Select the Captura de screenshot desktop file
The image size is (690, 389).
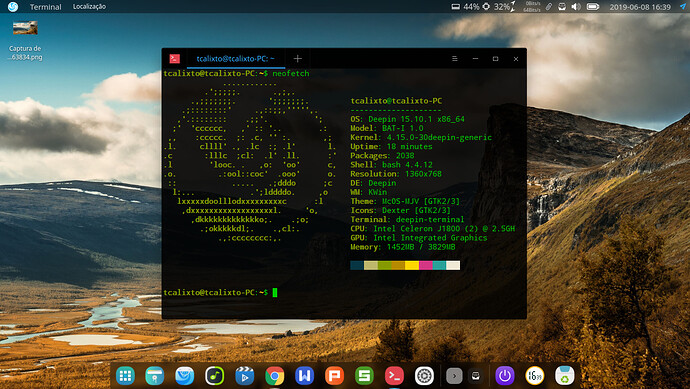tap(25, 41)
